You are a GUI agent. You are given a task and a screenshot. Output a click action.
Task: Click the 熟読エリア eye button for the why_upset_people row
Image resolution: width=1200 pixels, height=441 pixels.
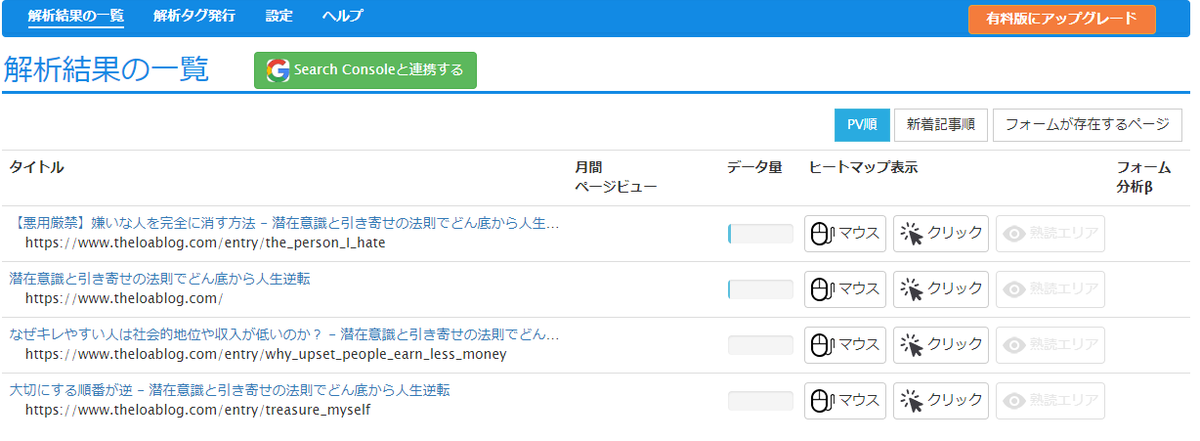coord(1050,344)
